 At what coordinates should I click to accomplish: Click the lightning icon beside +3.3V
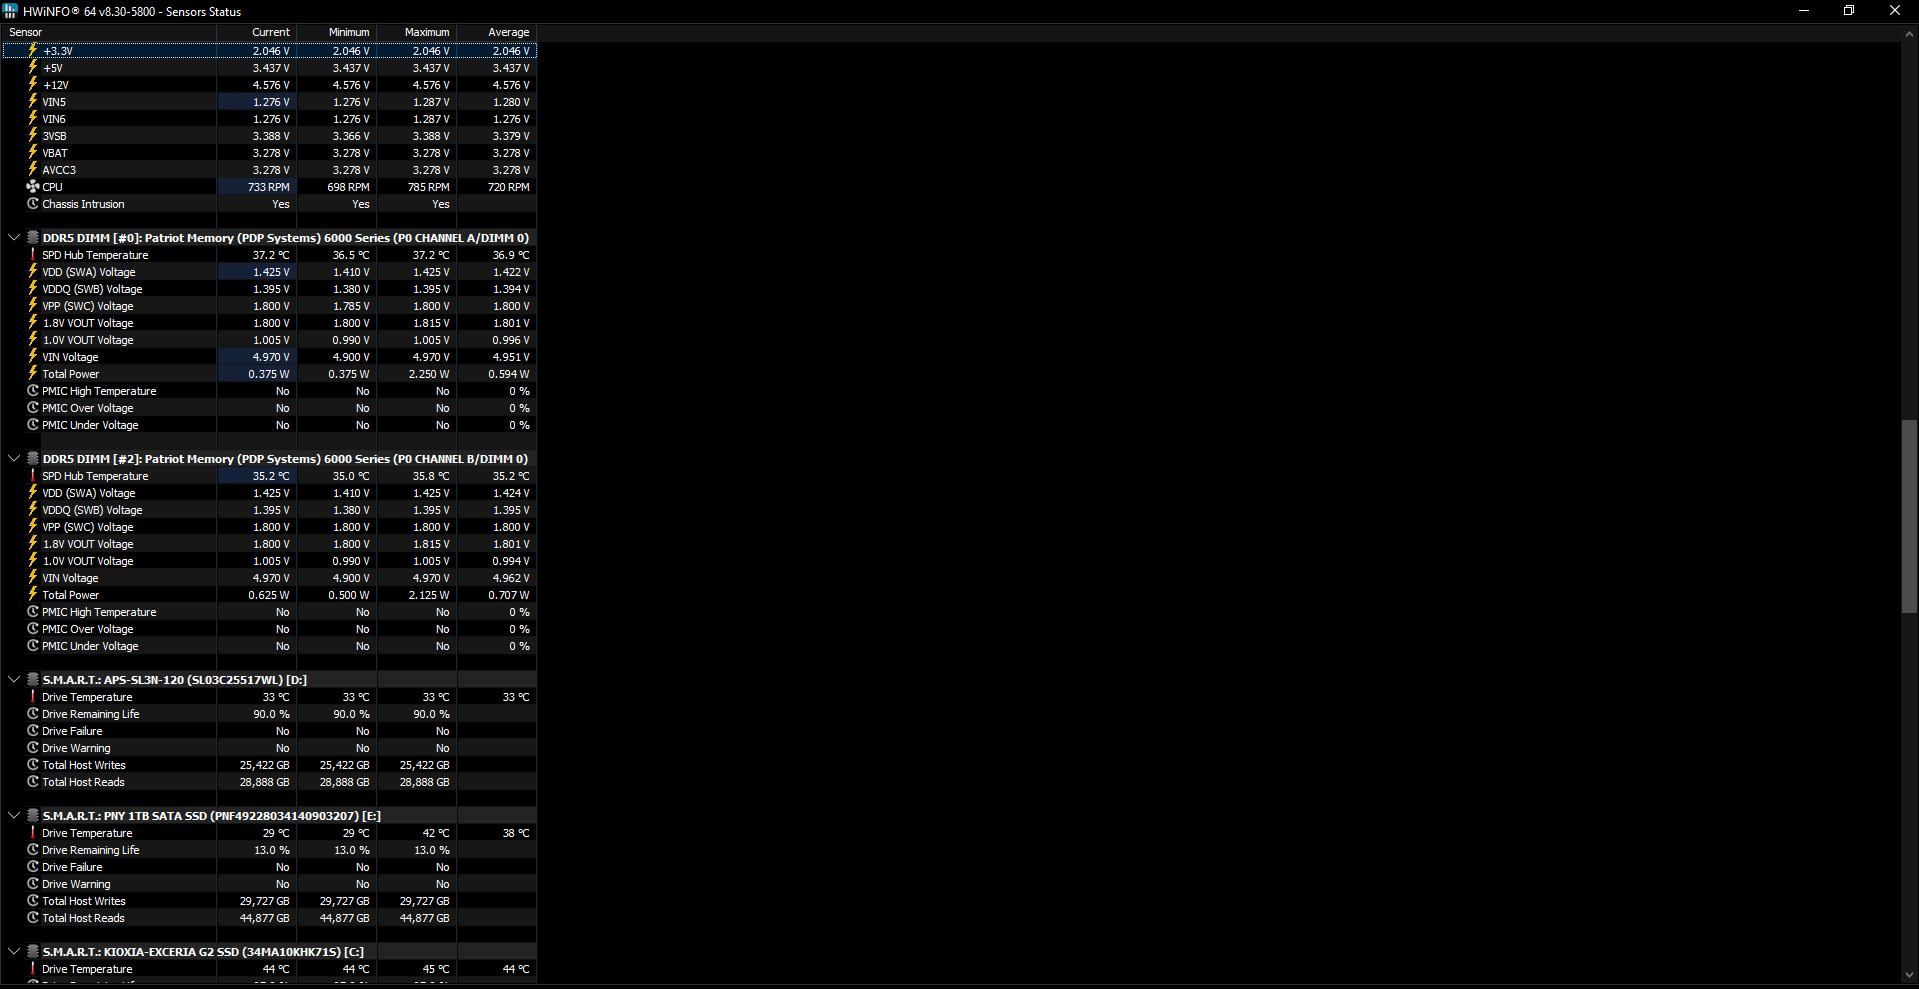[33, 50]
